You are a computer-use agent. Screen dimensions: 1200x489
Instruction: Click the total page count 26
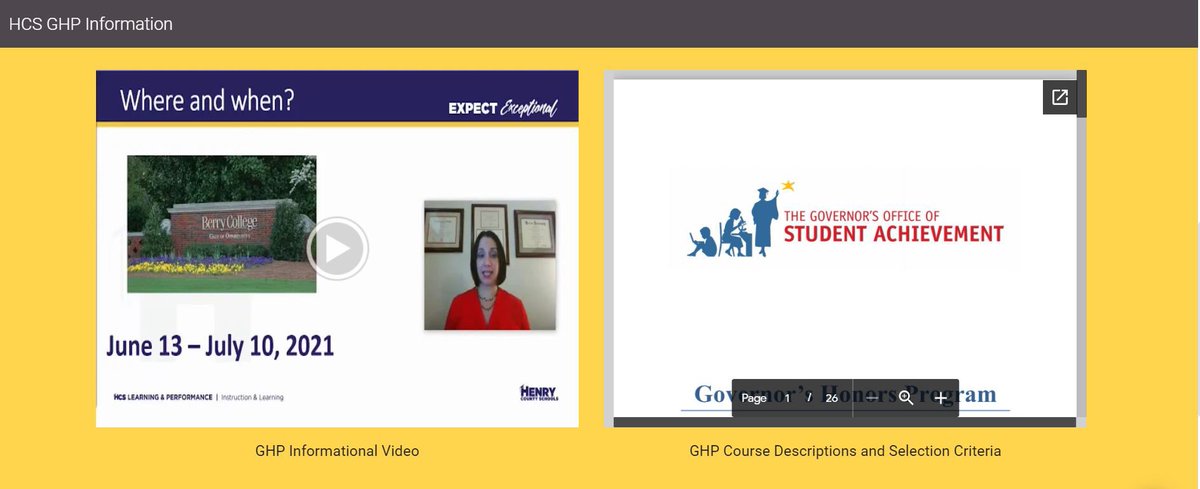coord(832,398)
